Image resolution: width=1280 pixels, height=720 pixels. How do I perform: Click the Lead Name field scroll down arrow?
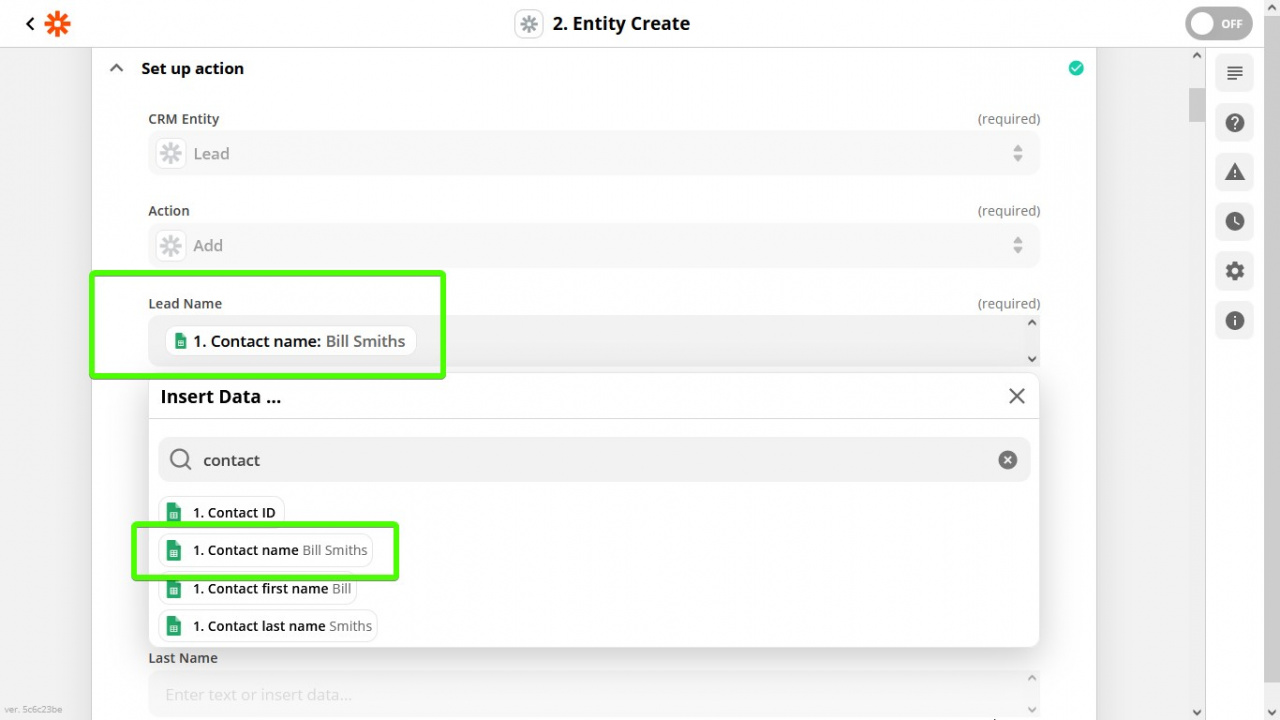pos(1032,359)
